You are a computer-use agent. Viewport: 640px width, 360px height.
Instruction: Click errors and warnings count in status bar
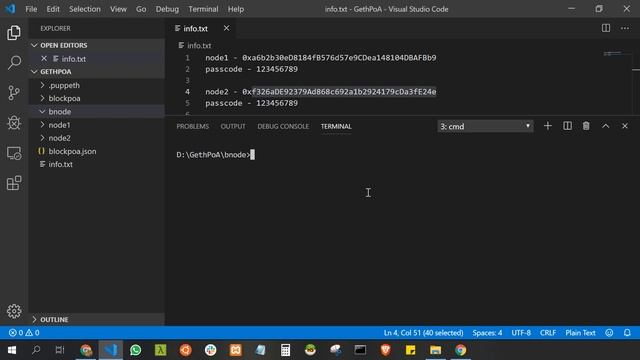(x=24, y=333)
